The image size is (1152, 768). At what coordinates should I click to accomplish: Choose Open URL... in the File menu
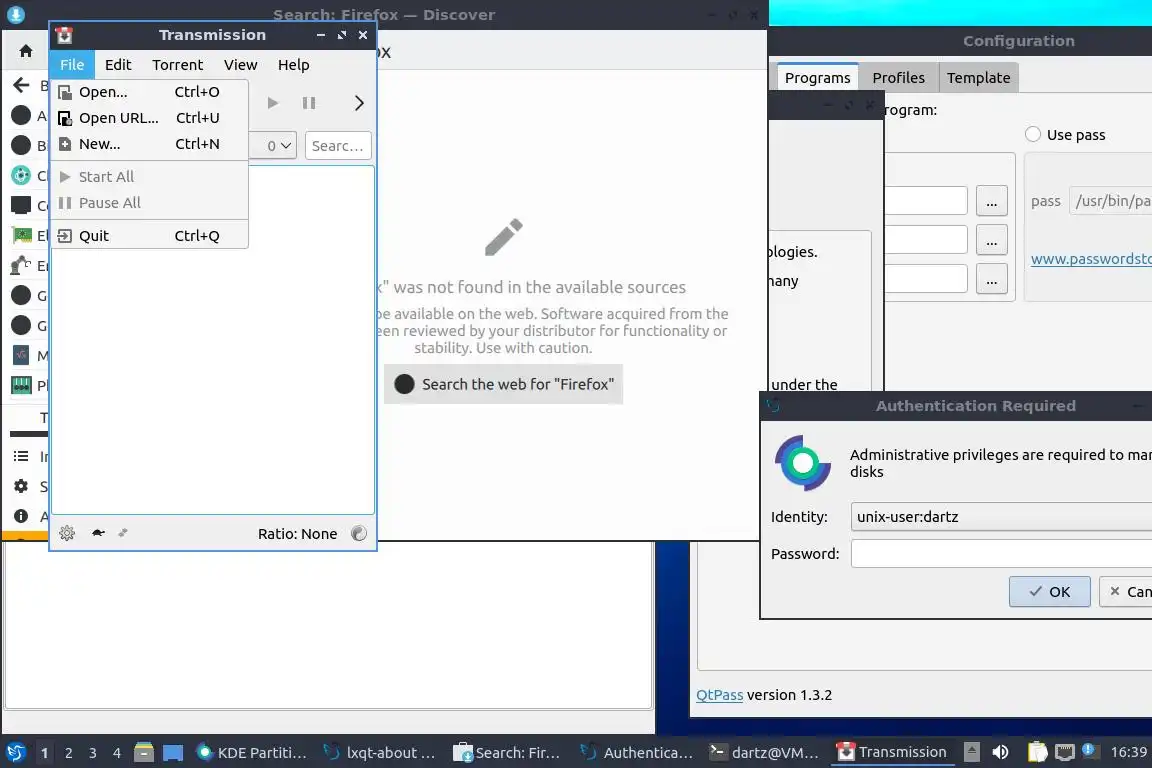pos(149,118)
